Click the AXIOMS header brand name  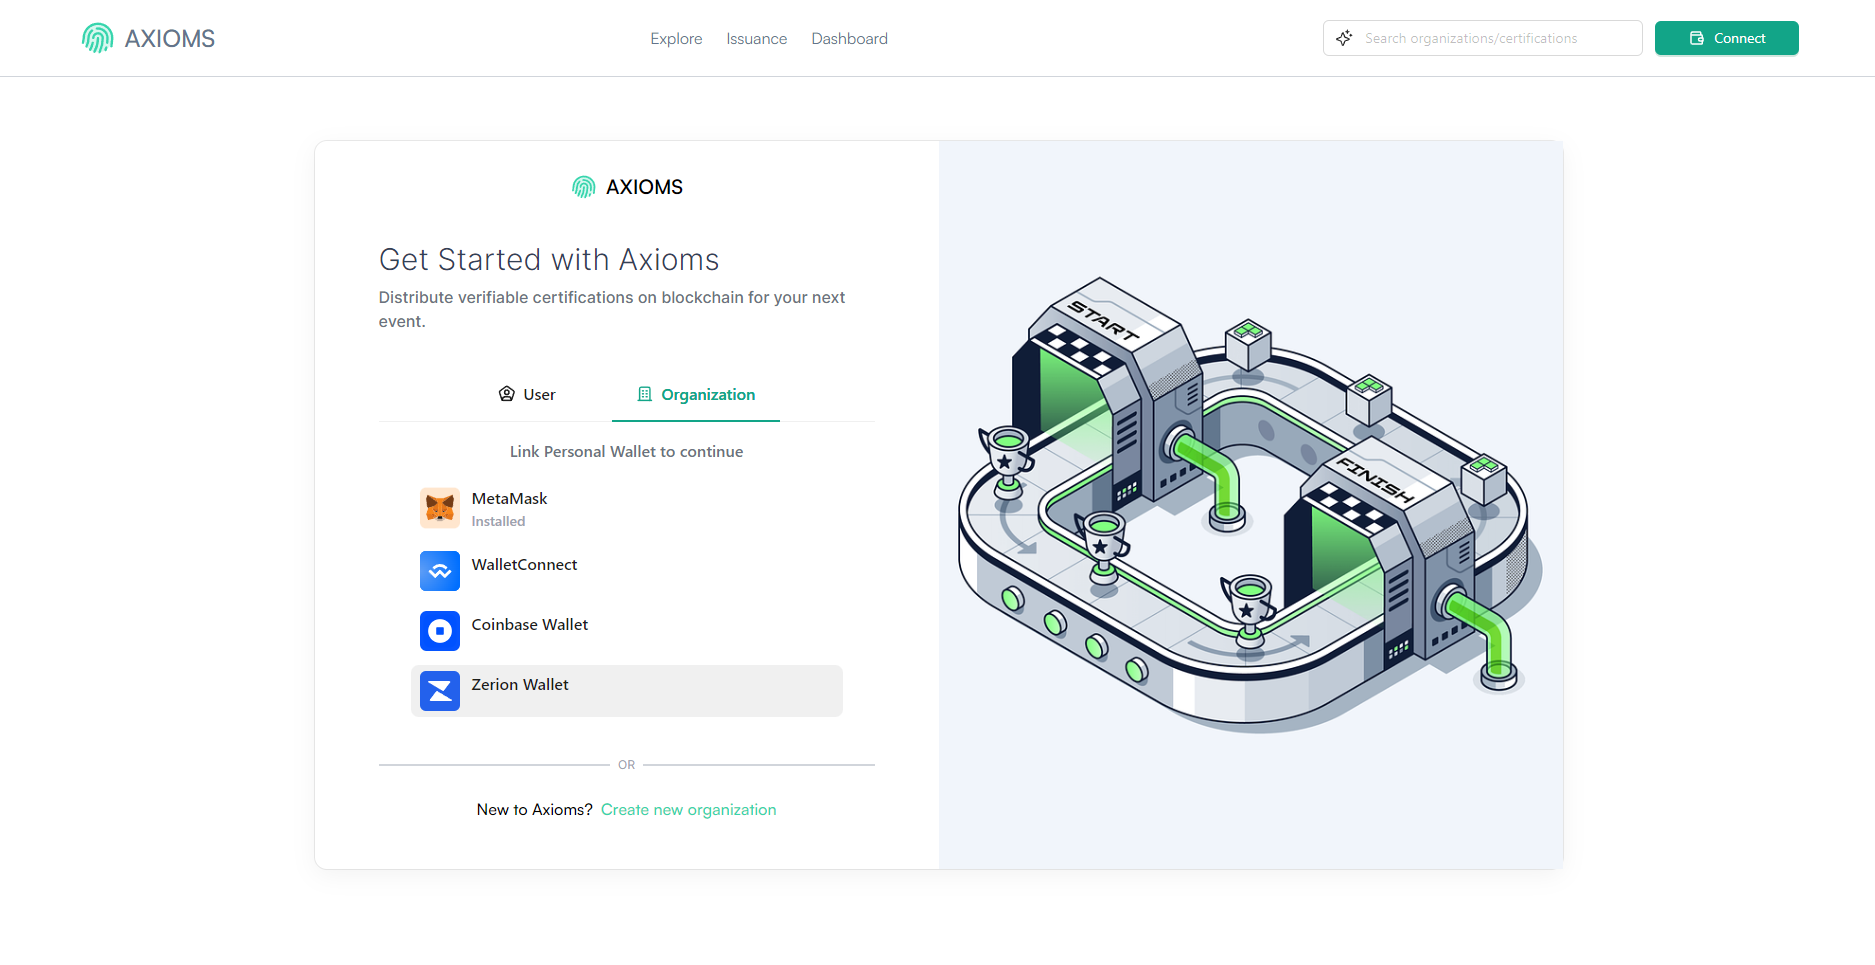[170, 39]
